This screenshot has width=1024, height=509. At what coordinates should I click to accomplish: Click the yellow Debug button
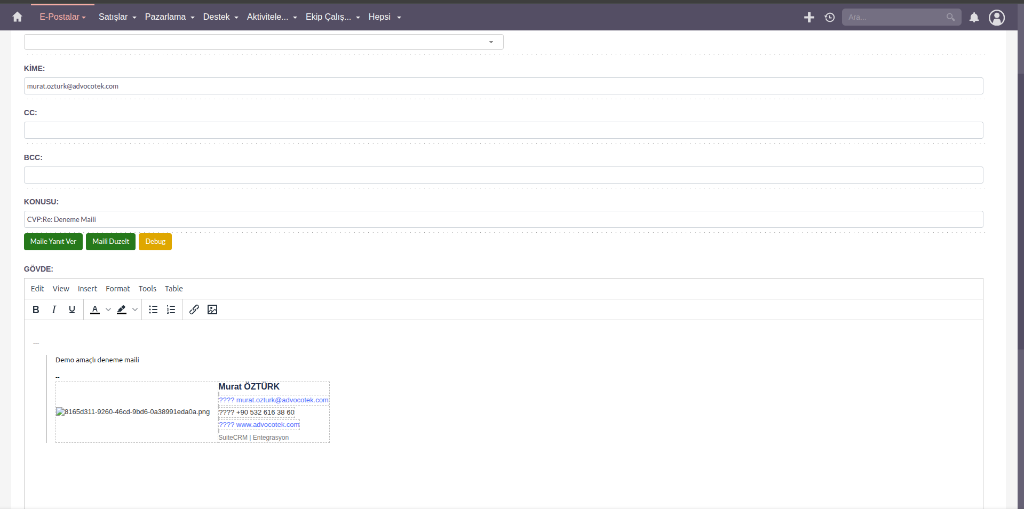pyautogui.click(x=155, y=241)
